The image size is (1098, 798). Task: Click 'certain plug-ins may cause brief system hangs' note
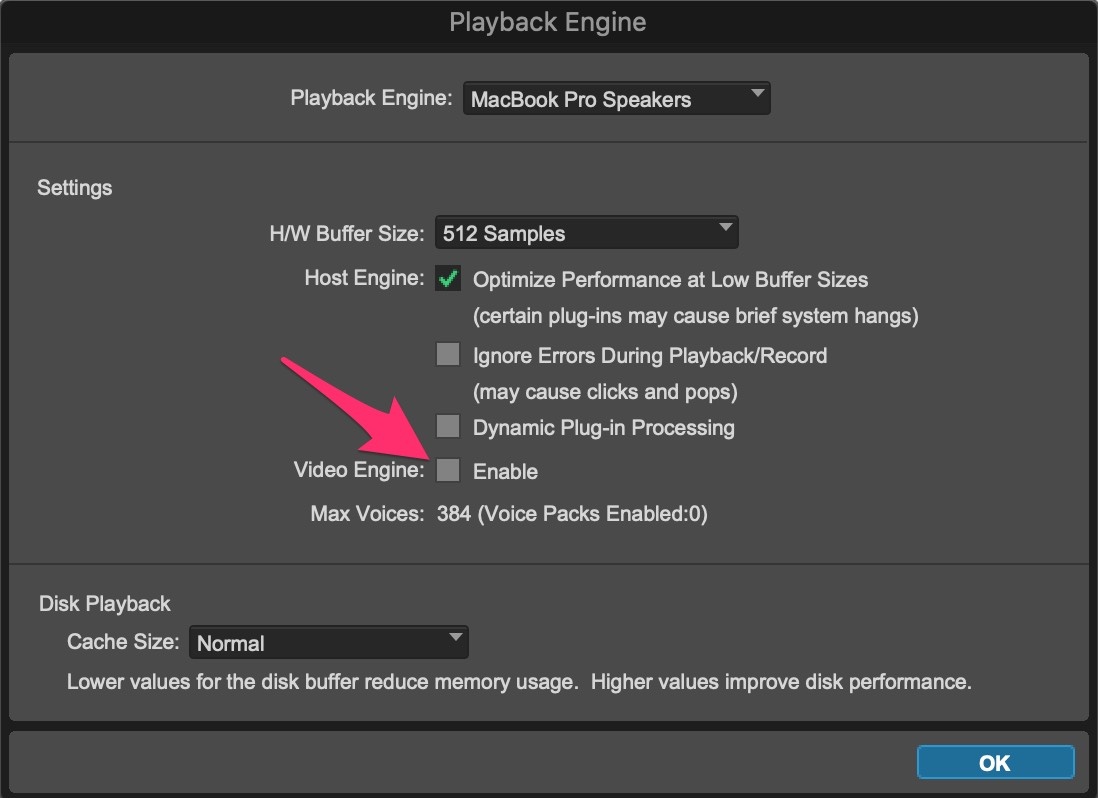tap(695, 316)
